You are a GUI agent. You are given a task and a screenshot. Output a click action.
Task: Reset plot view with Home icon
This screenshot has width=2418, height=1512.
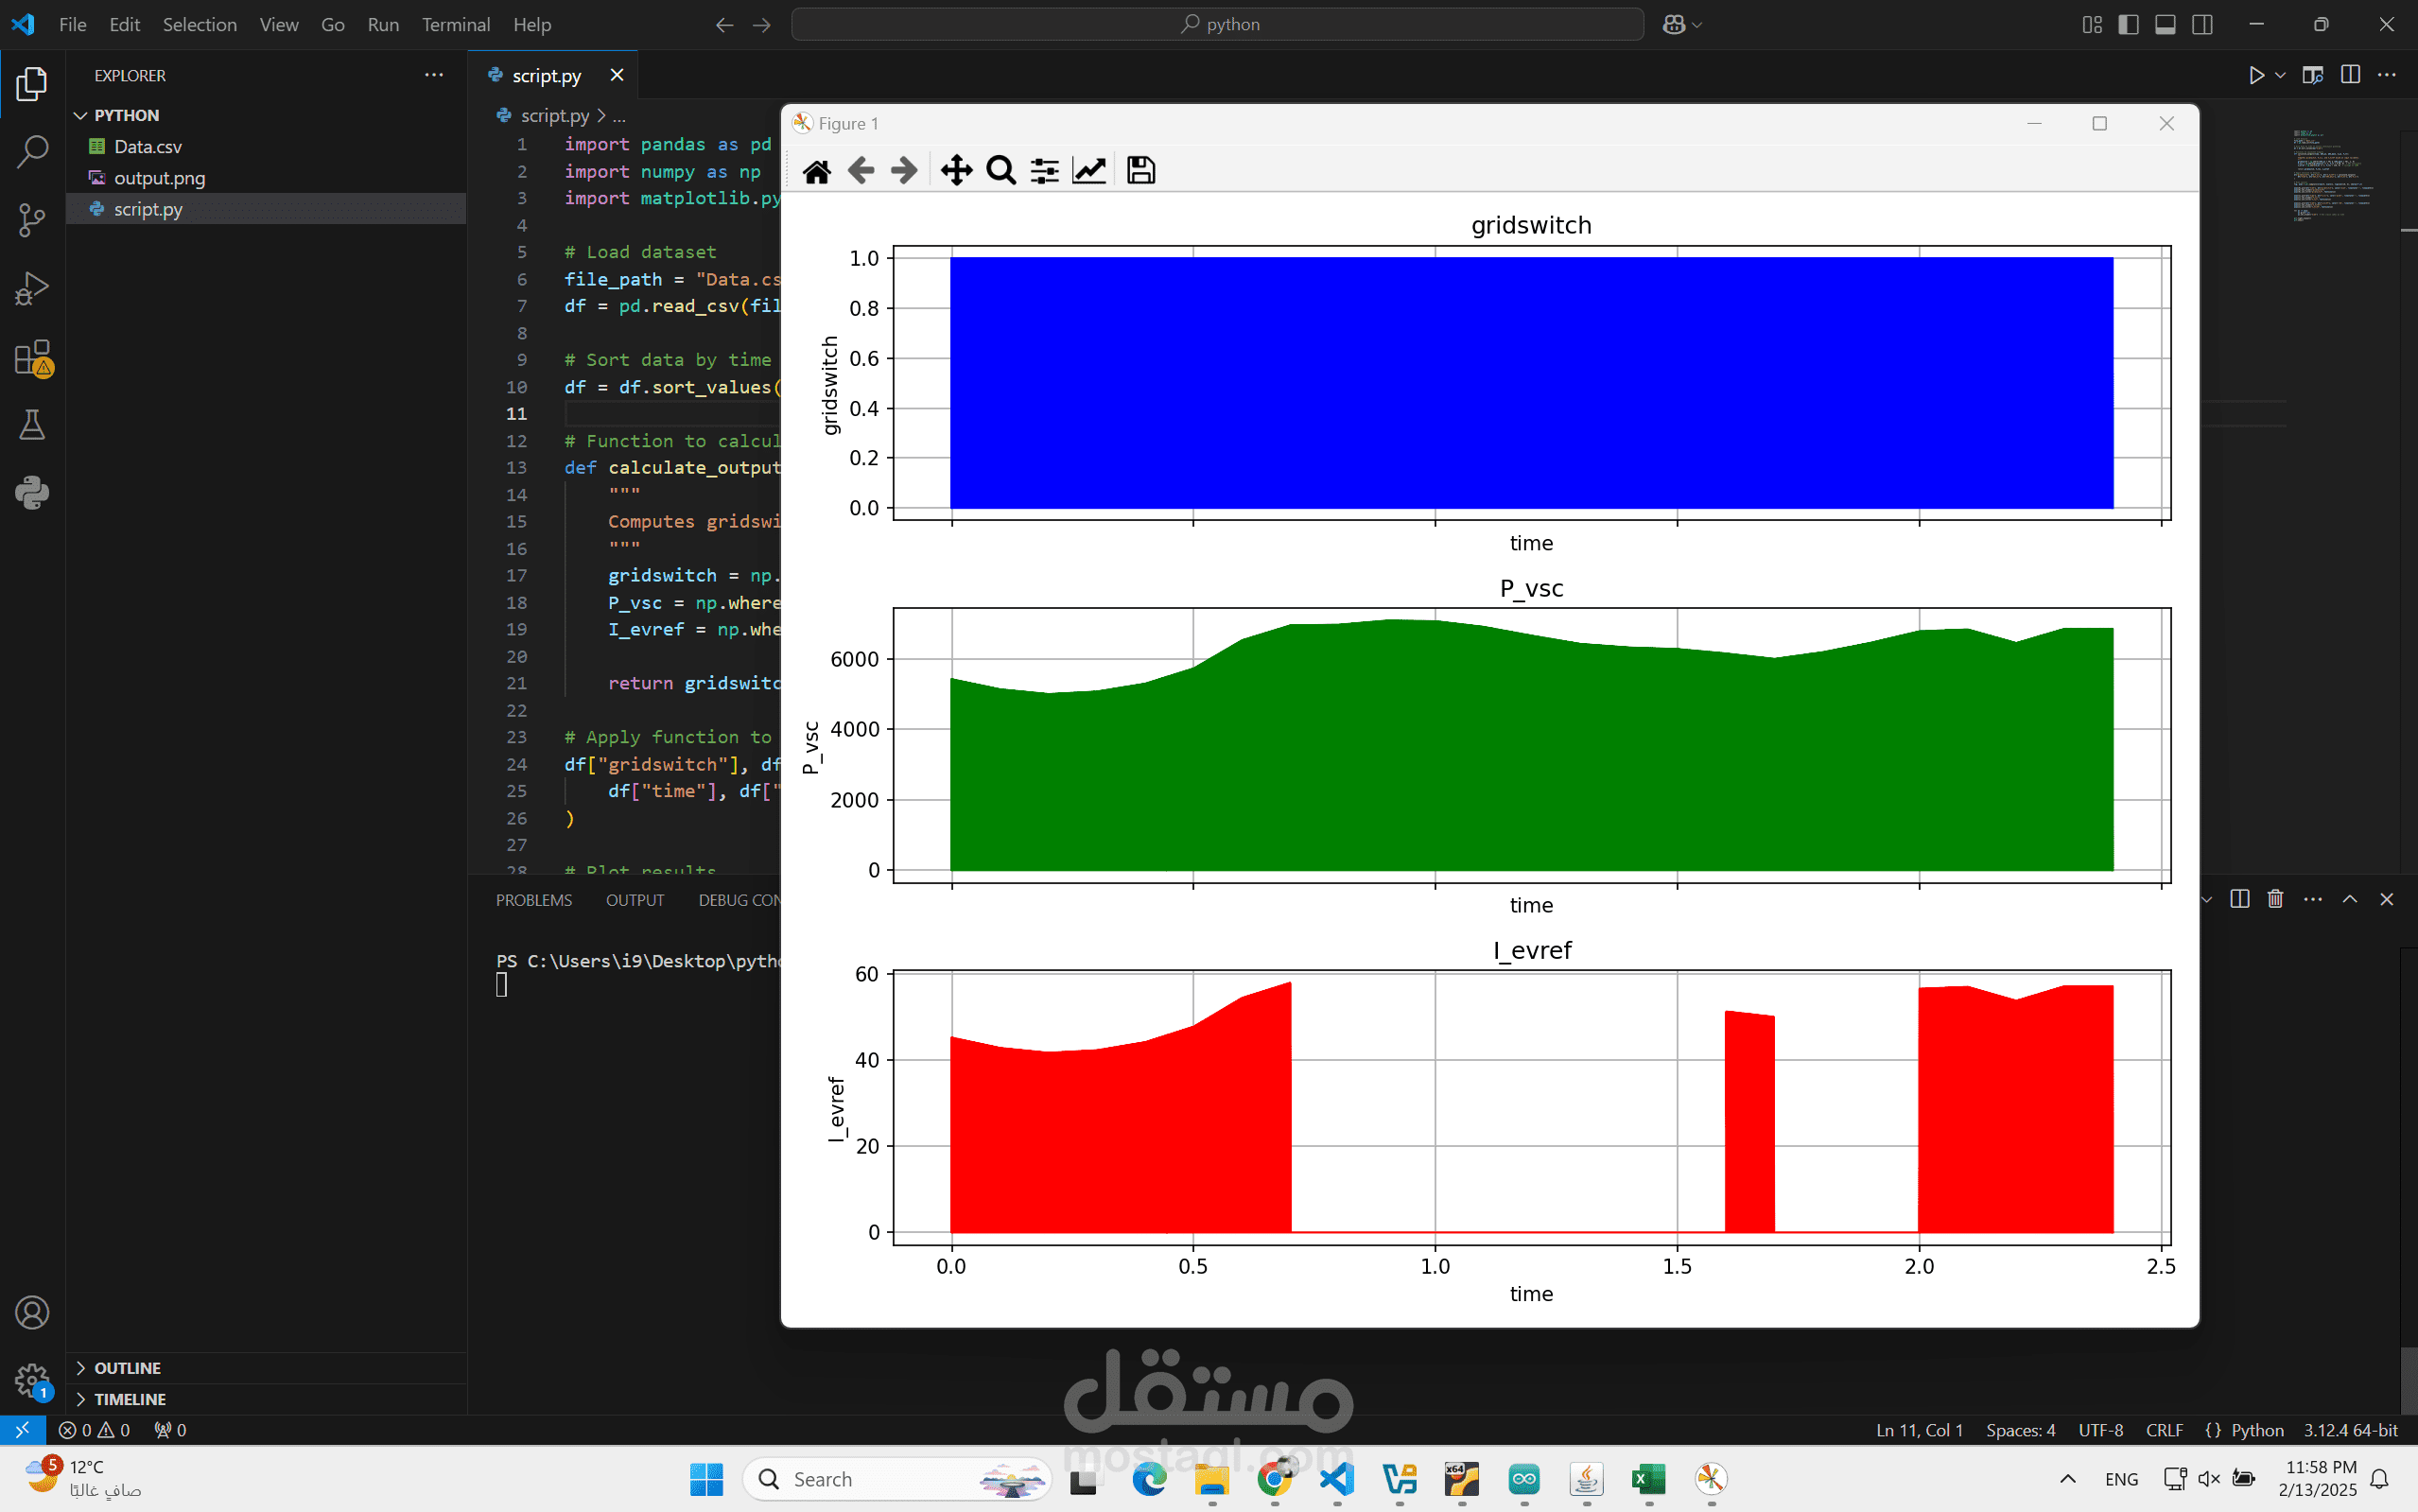pyautogui.click(x=816, y=171)
